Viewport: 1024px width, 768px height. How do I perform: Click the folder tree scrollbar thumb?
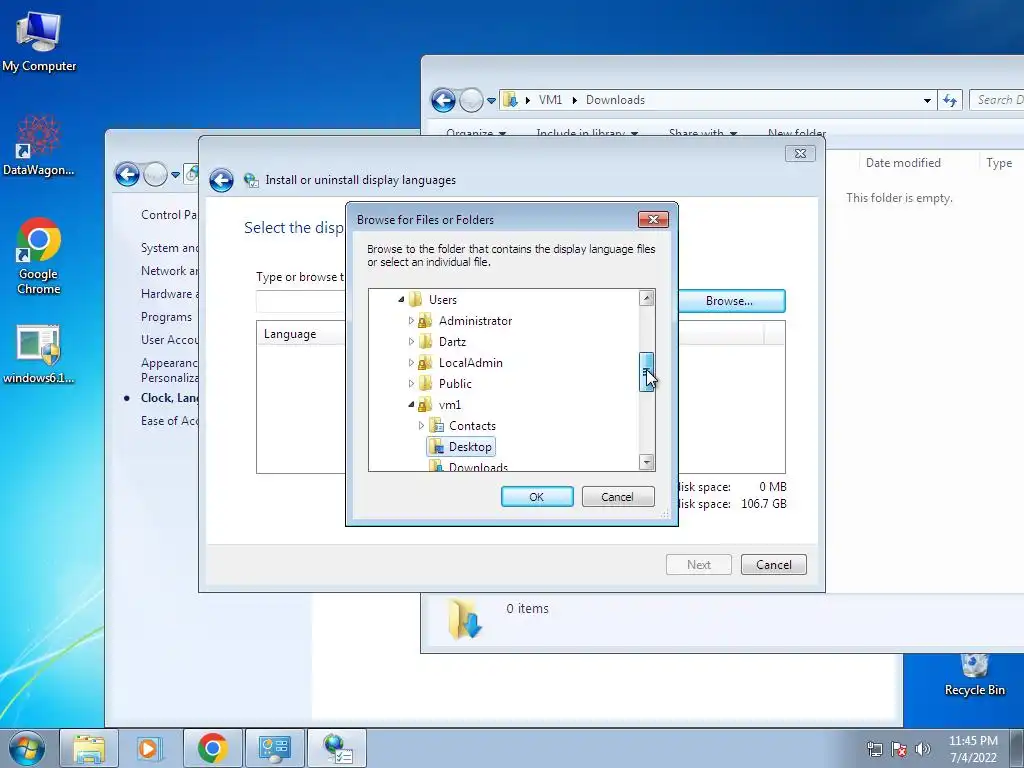(647, 372)
